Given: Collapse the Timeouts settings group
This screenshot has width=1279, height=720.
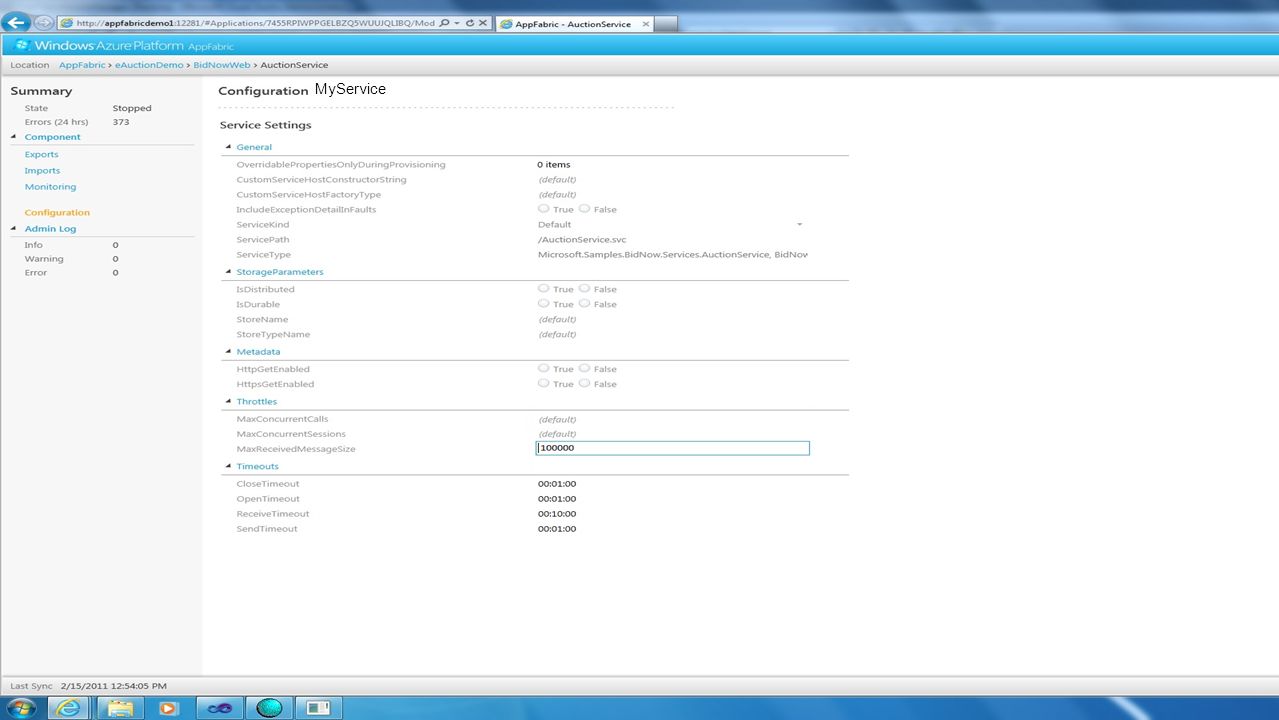Looking at the screenshot, I should coord(229,467).
